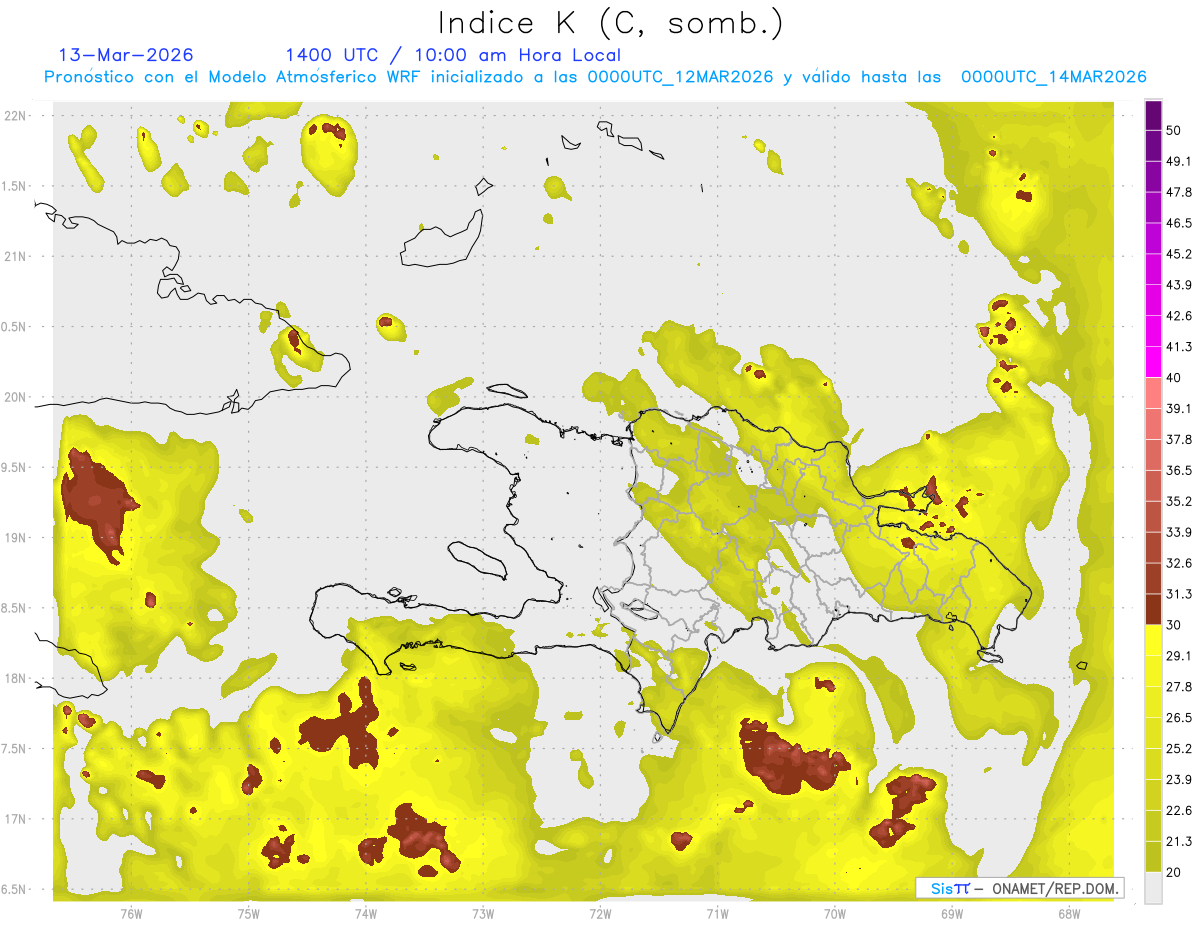This screenshot has width=1200, height=927.
Task: Click the "20" colorbar label
Action: 1174,873
